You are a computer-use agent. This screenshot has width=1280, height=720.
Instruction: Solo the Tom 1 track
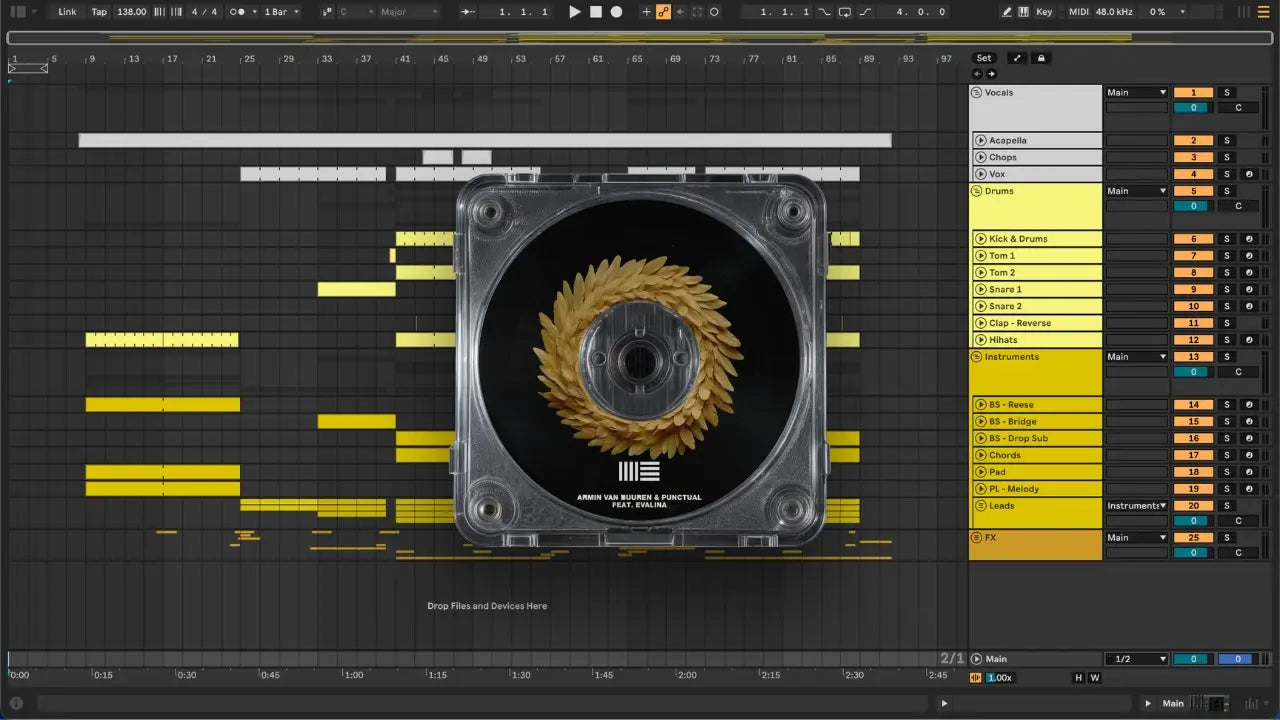click(1227, 256)
